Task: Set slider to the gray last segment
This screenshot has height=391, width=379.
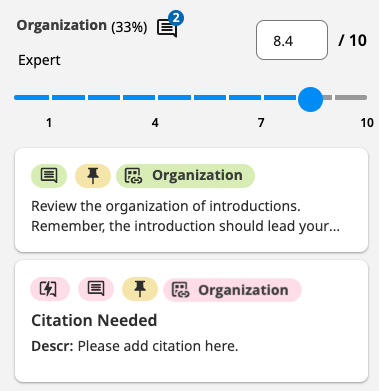Action: click(x=351, y=98)
